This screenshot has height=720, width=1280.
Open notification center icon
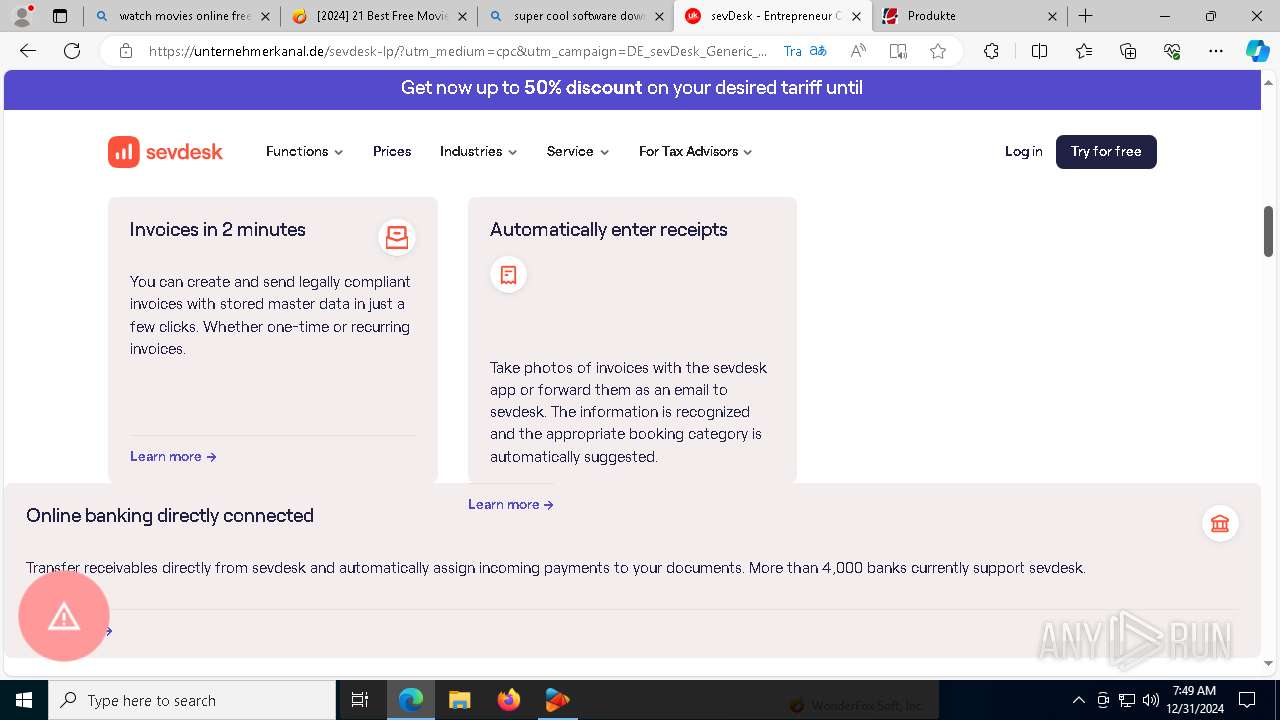click(x=1247, y=700)
